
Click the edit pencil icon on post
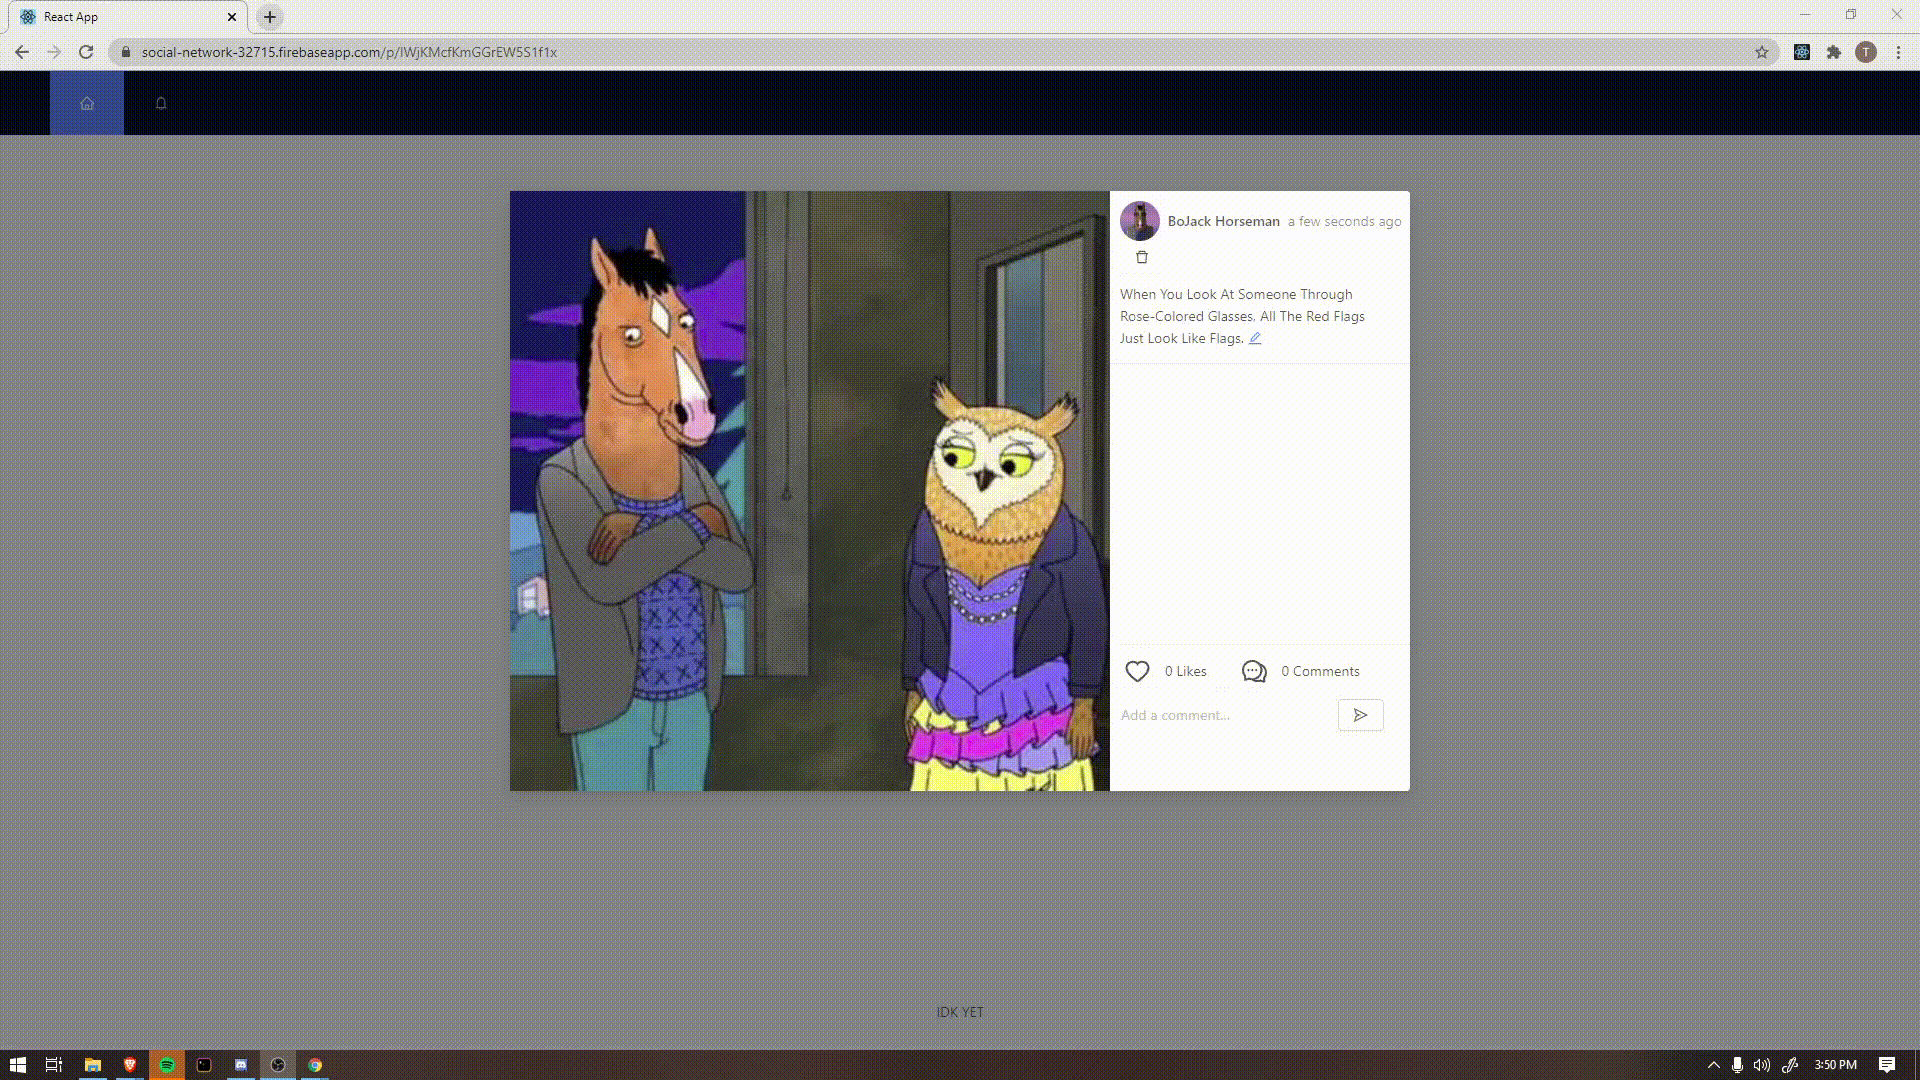tap(1254, 338)
